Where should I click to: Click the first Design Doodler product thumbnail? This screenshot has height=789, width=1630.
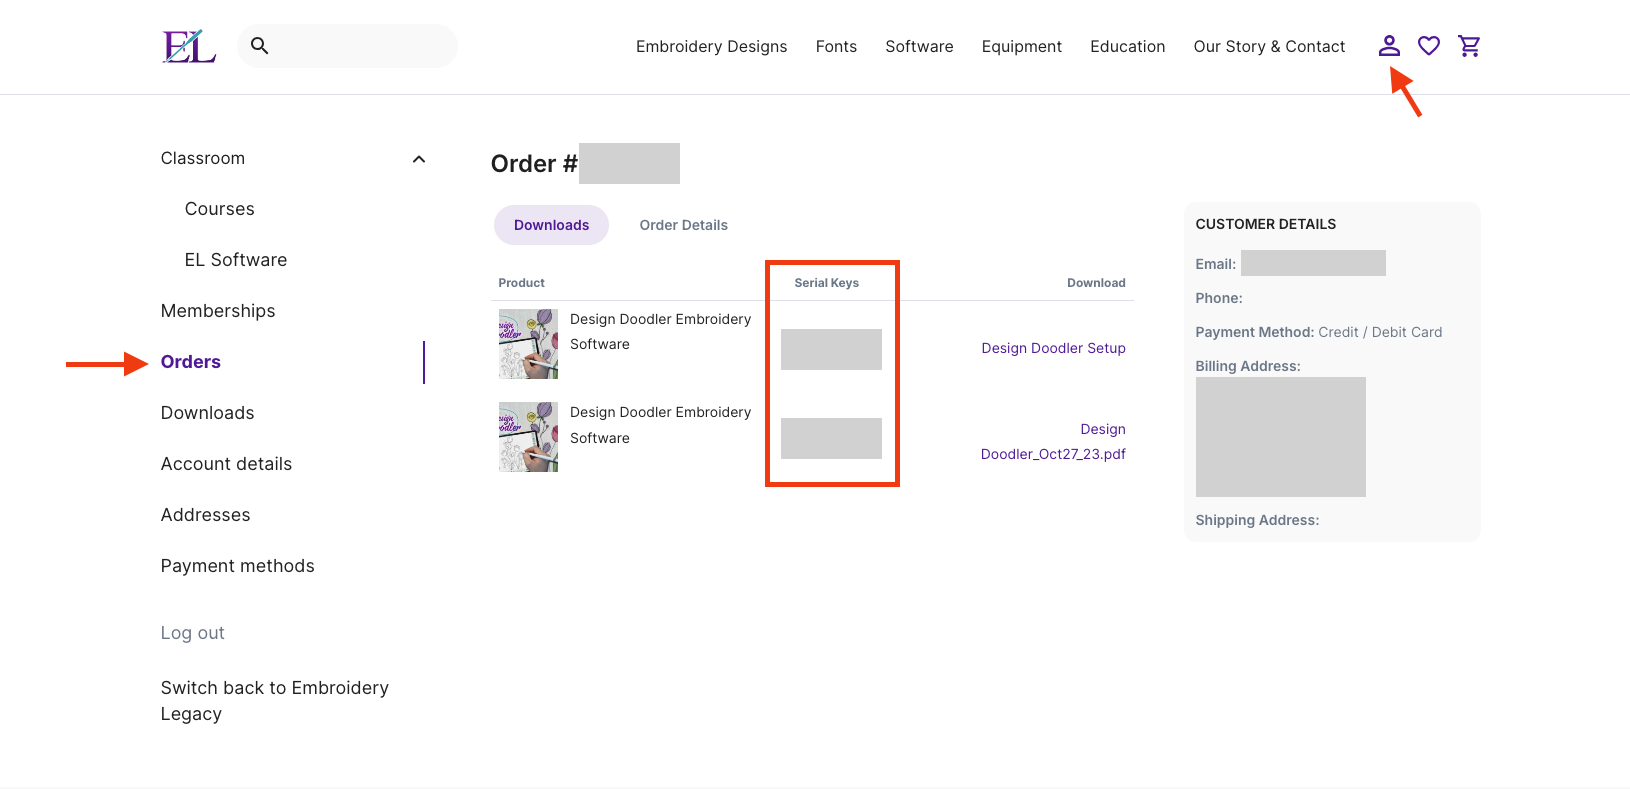(528, 343)
